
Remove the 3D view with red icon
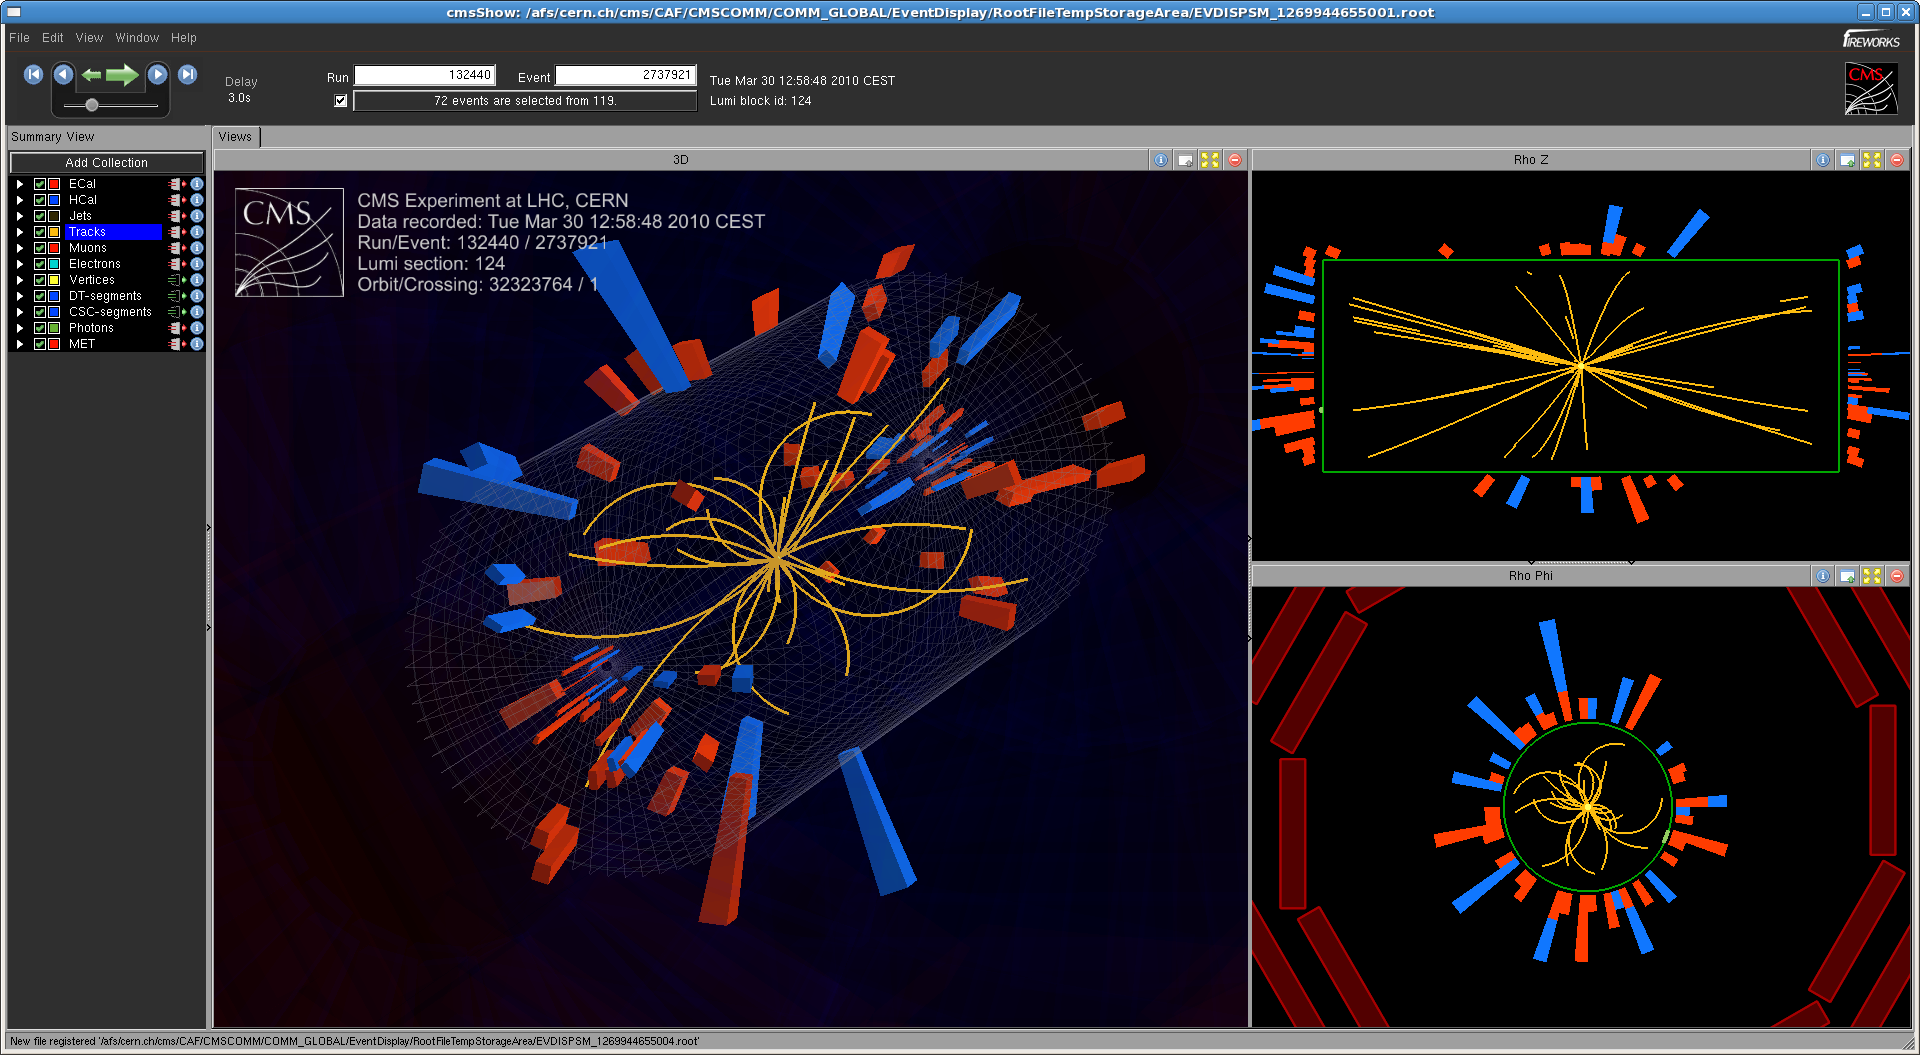click(x=1235, y=160)
